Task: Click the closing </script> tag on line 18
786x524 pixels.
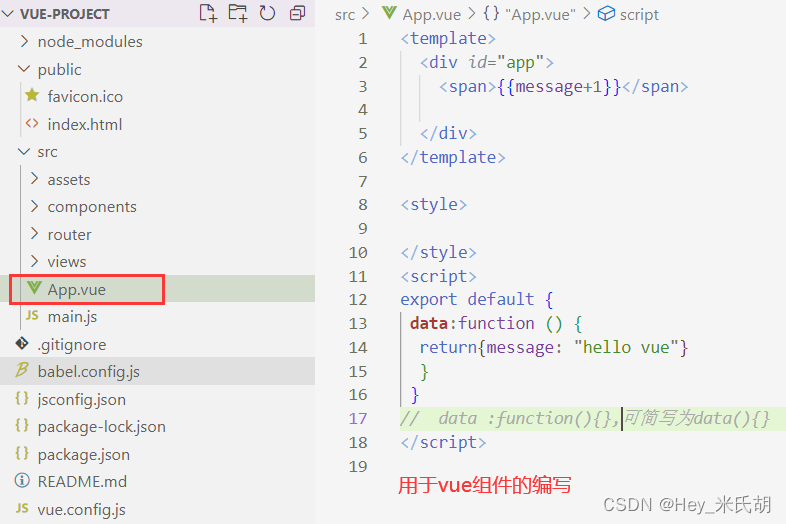Action: [443, 442]
